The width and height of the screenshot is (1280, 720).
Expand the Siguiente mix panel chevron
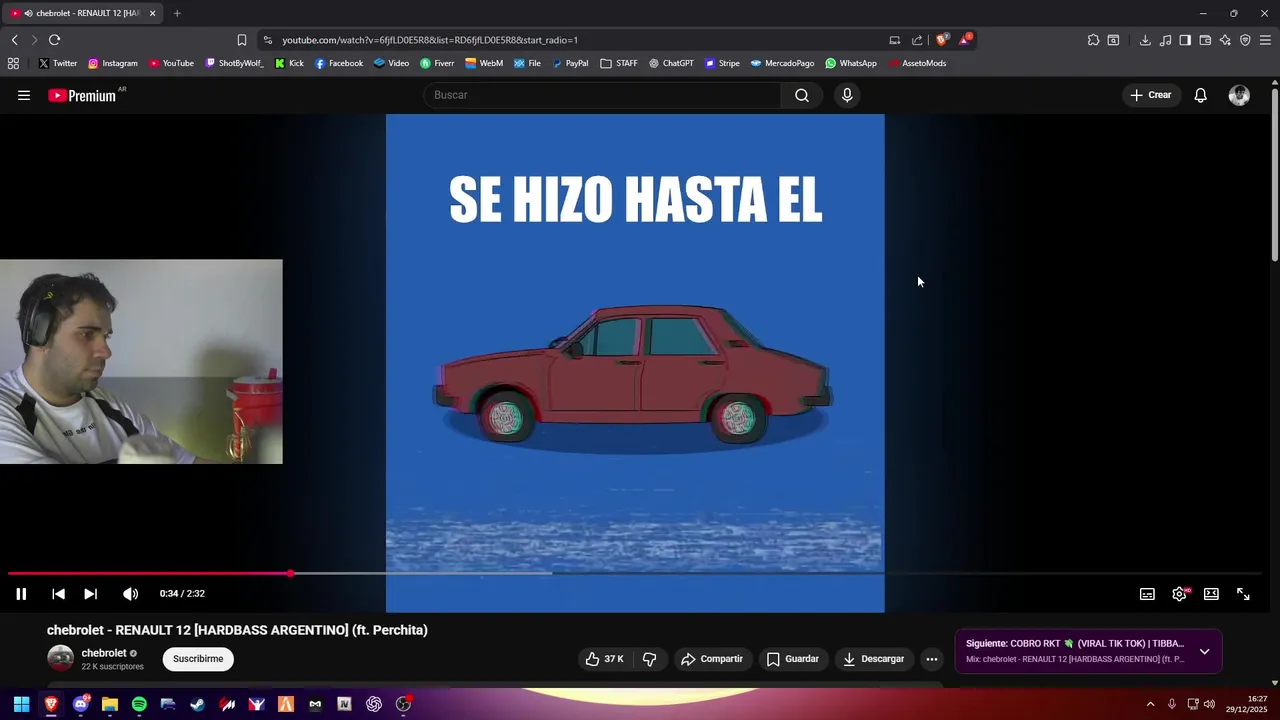click(1204, 651)
